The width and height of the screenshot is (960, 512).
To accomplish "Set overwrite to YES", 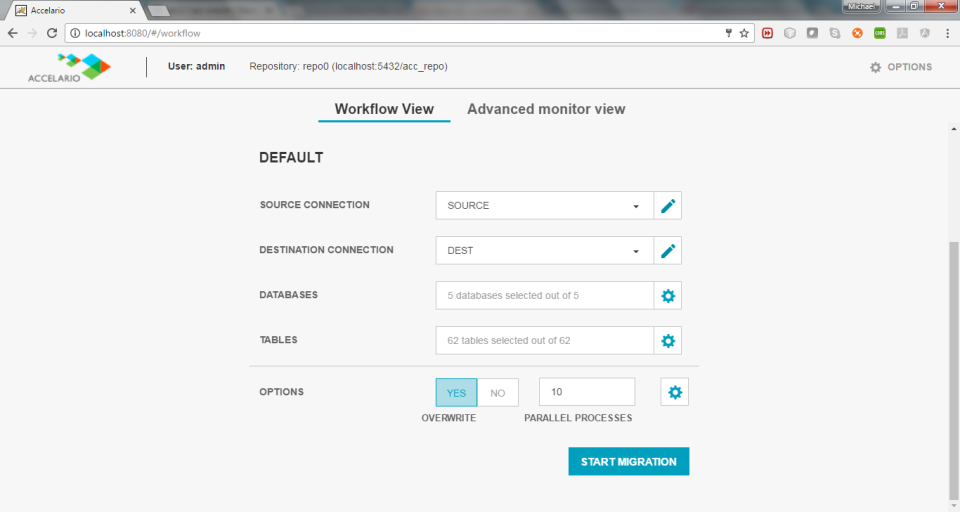I will point(456,393).
